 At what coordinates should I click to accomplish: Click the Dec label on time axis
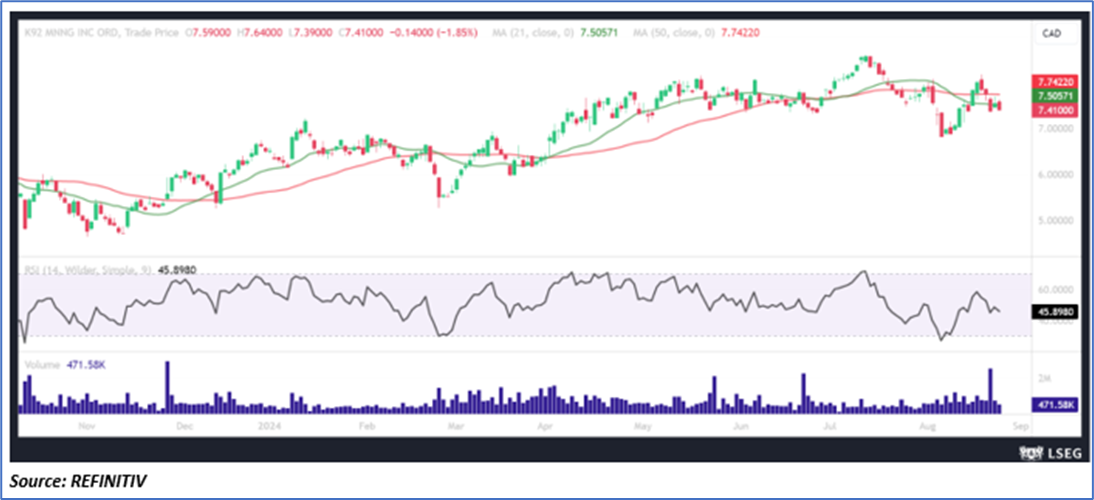coord(183,424)
